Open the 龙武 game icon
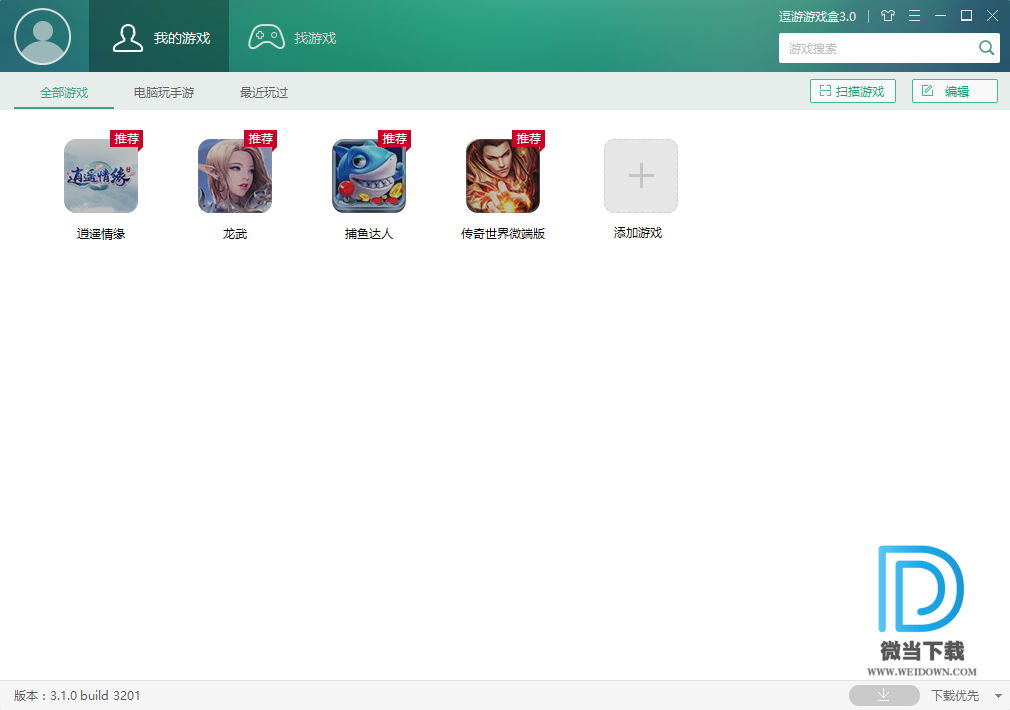Viewport: 1010px width, 710px height. pos(235,176)
